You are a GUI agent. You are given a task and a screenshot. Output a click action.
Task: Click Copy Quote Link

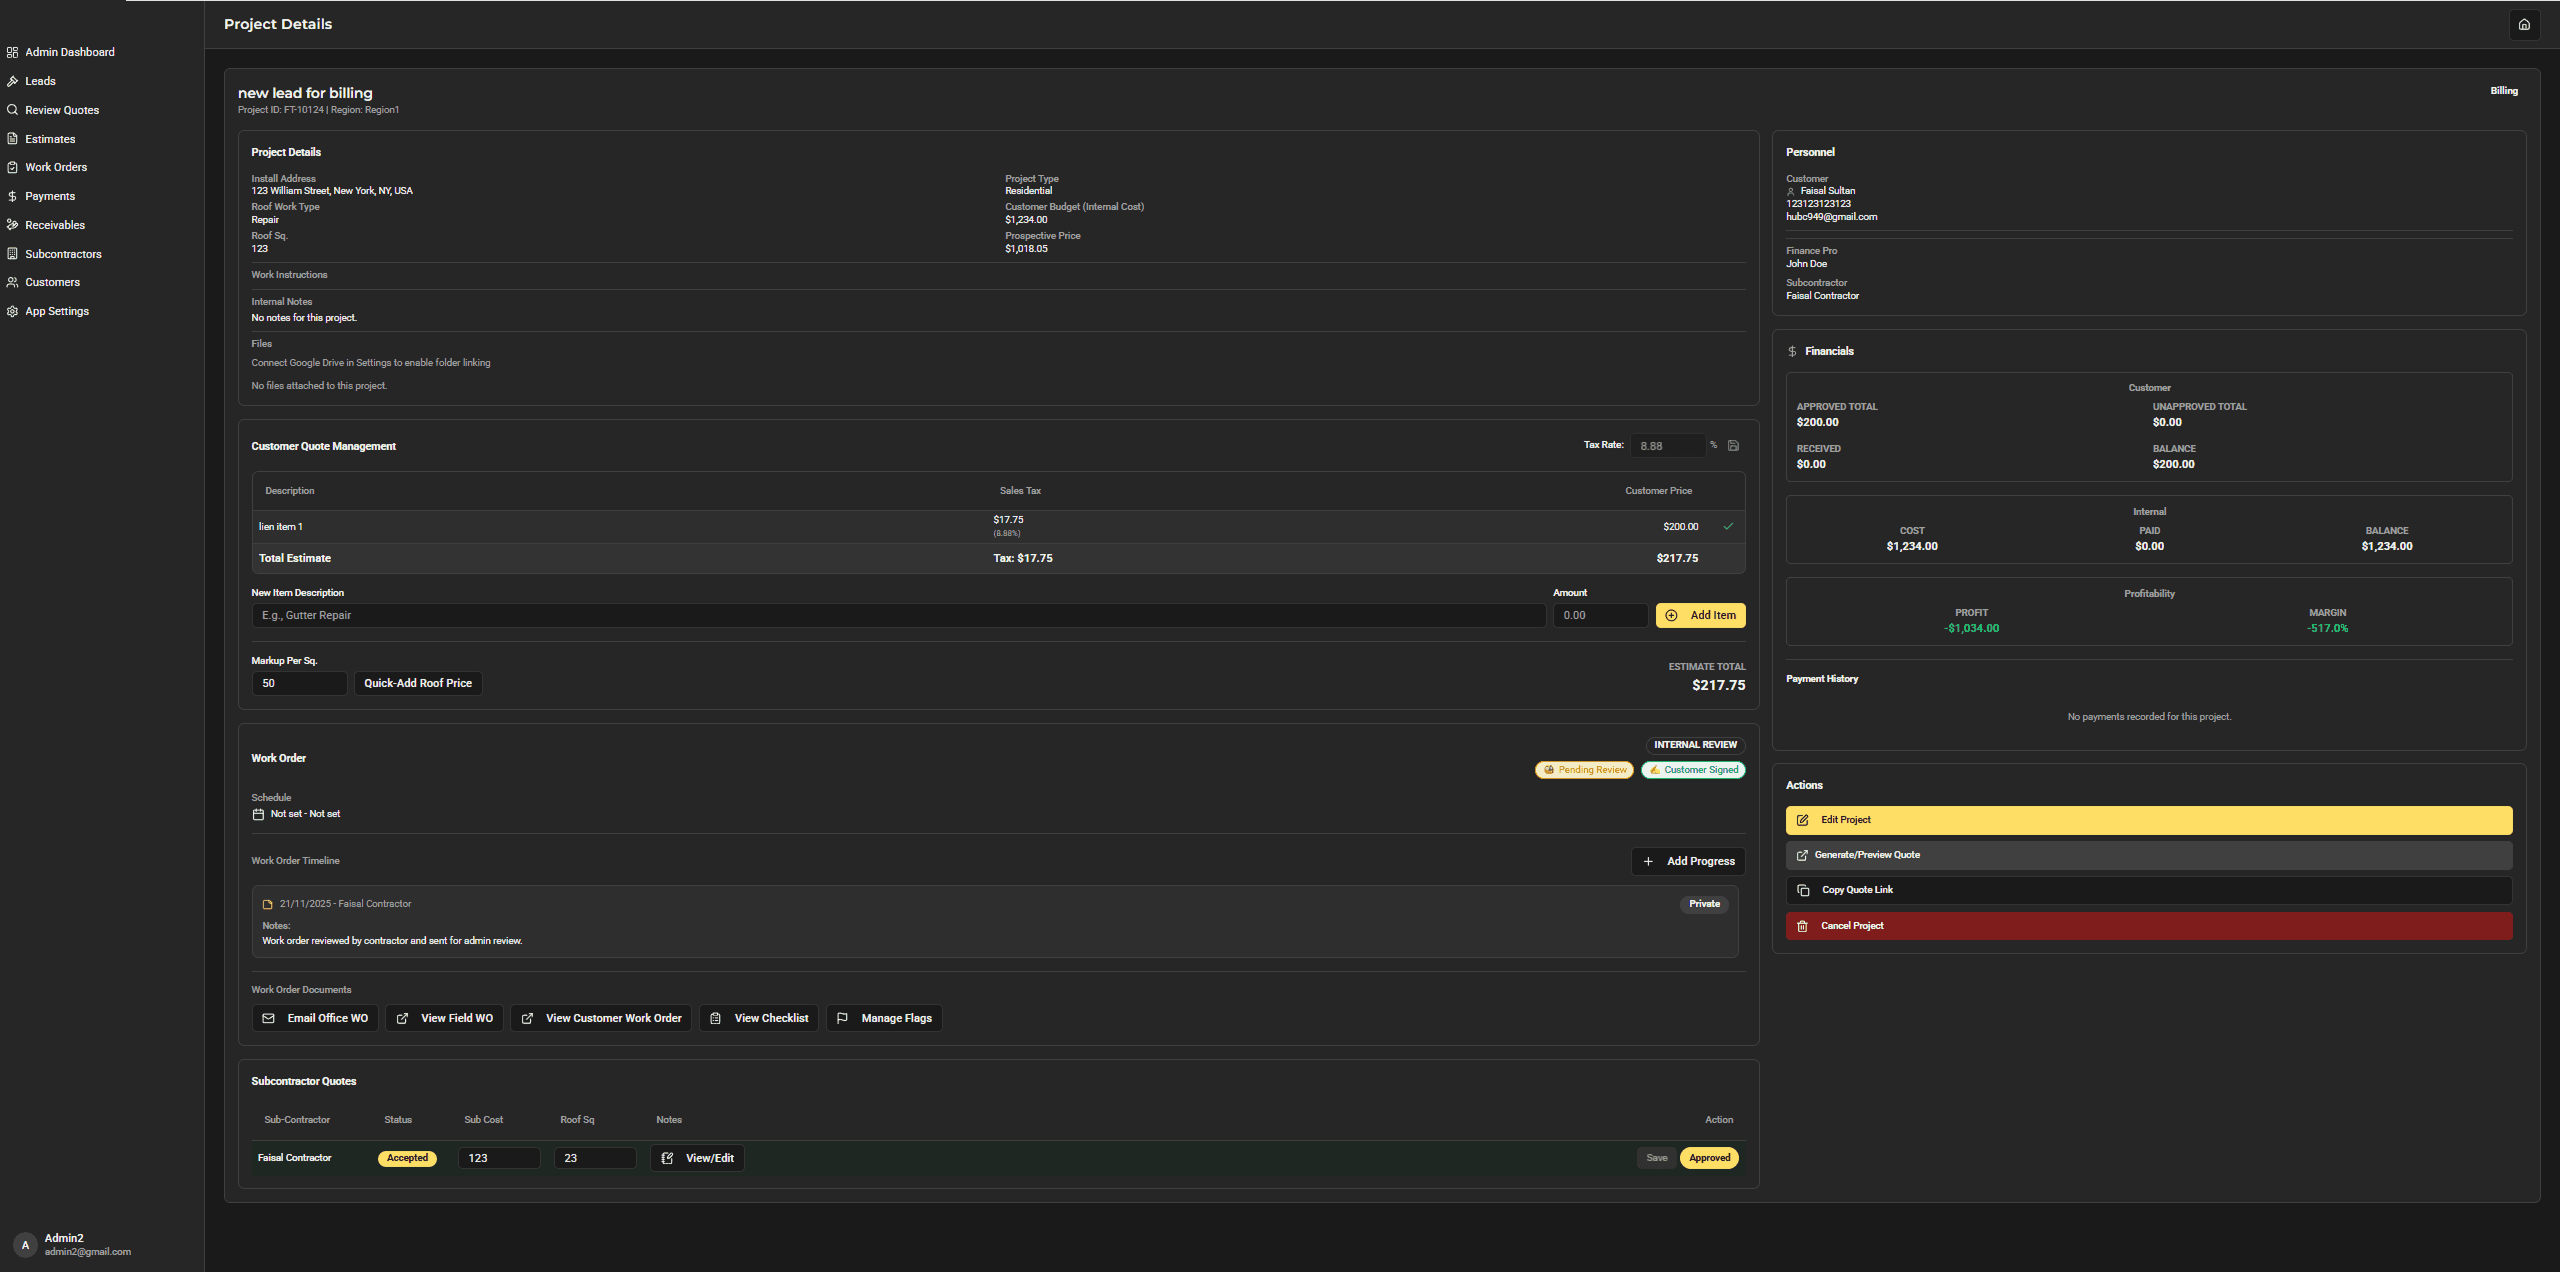(2149, 890)
